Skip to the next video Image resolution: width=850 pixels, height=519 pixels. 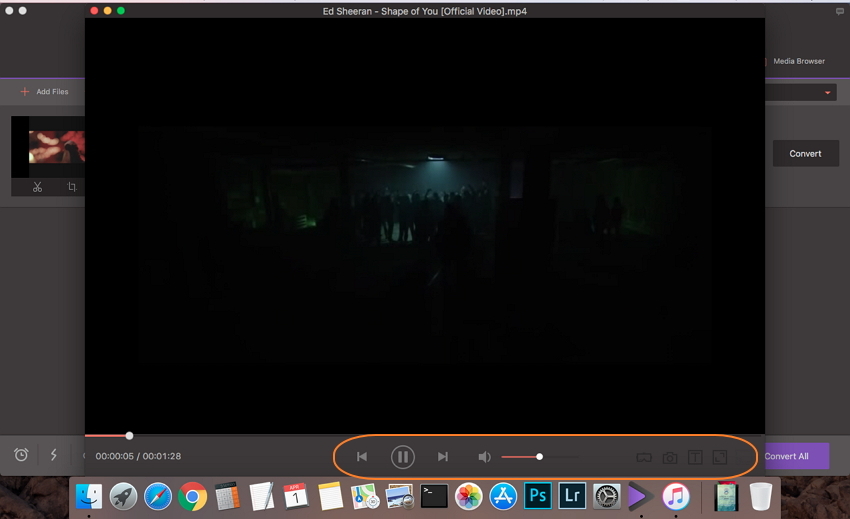click(443, 457)
